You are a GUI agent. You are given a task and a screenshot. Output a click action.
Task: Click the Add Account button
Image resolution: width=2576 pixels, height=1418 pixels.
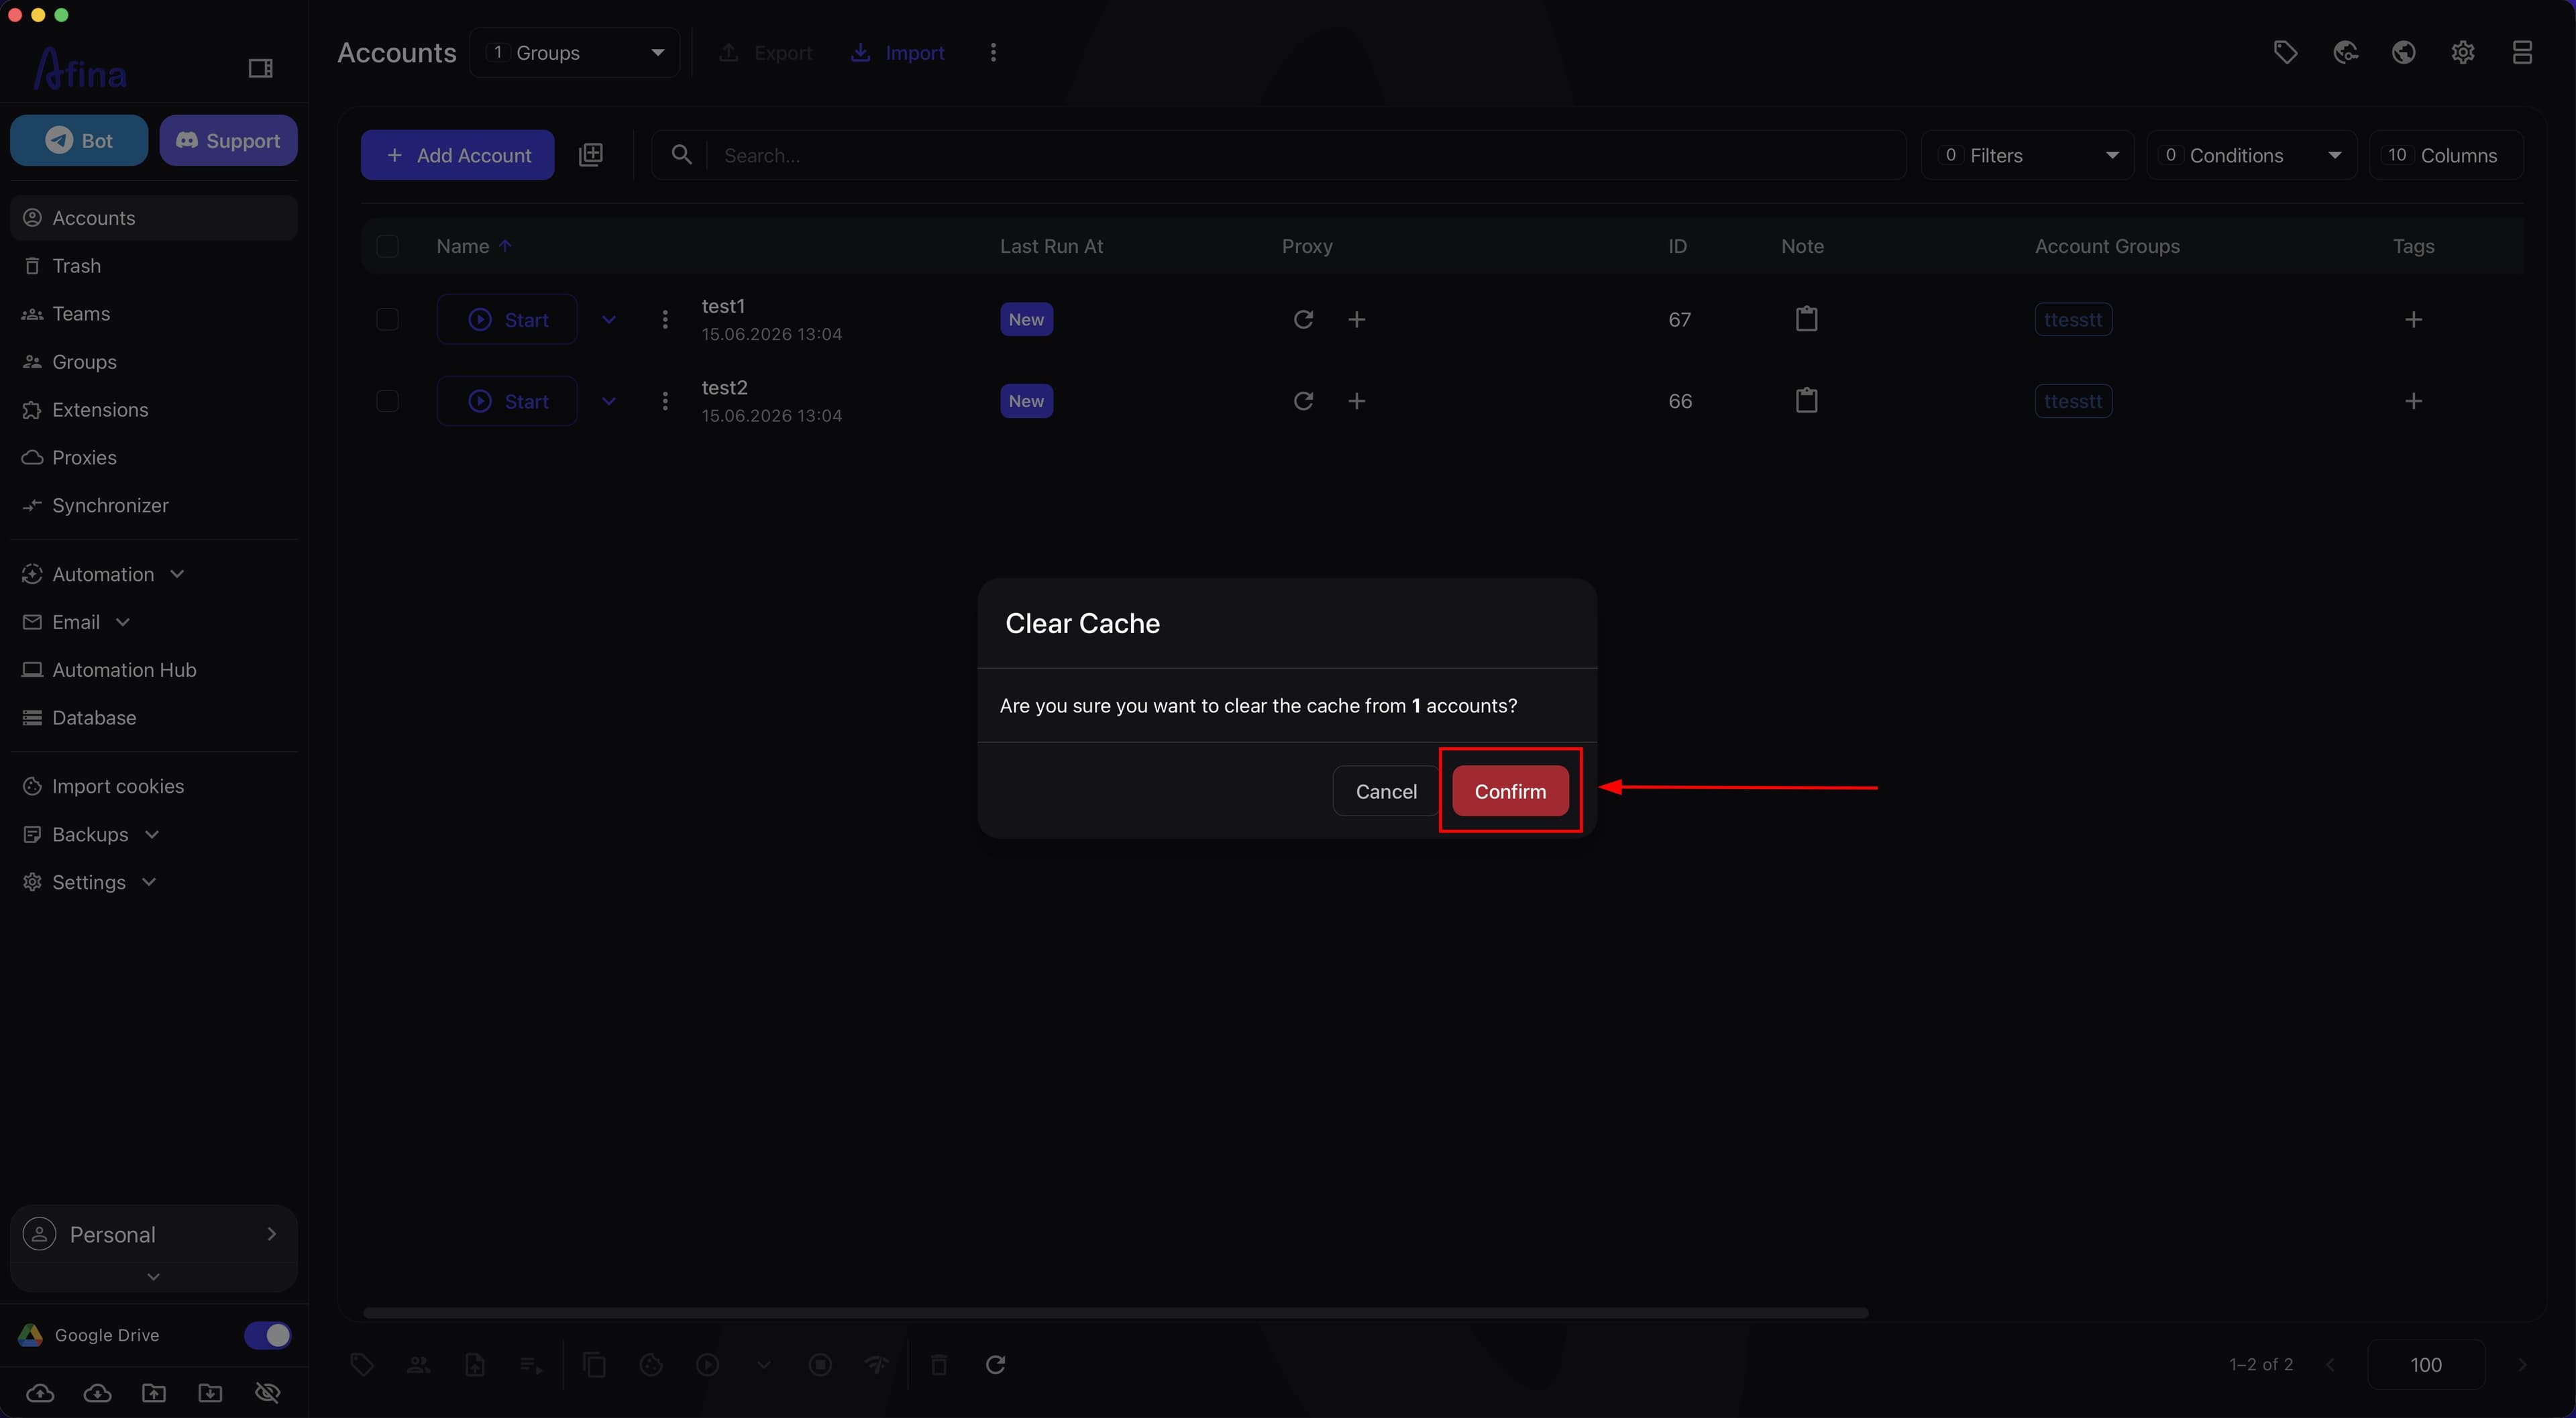(x=457, y=155)
